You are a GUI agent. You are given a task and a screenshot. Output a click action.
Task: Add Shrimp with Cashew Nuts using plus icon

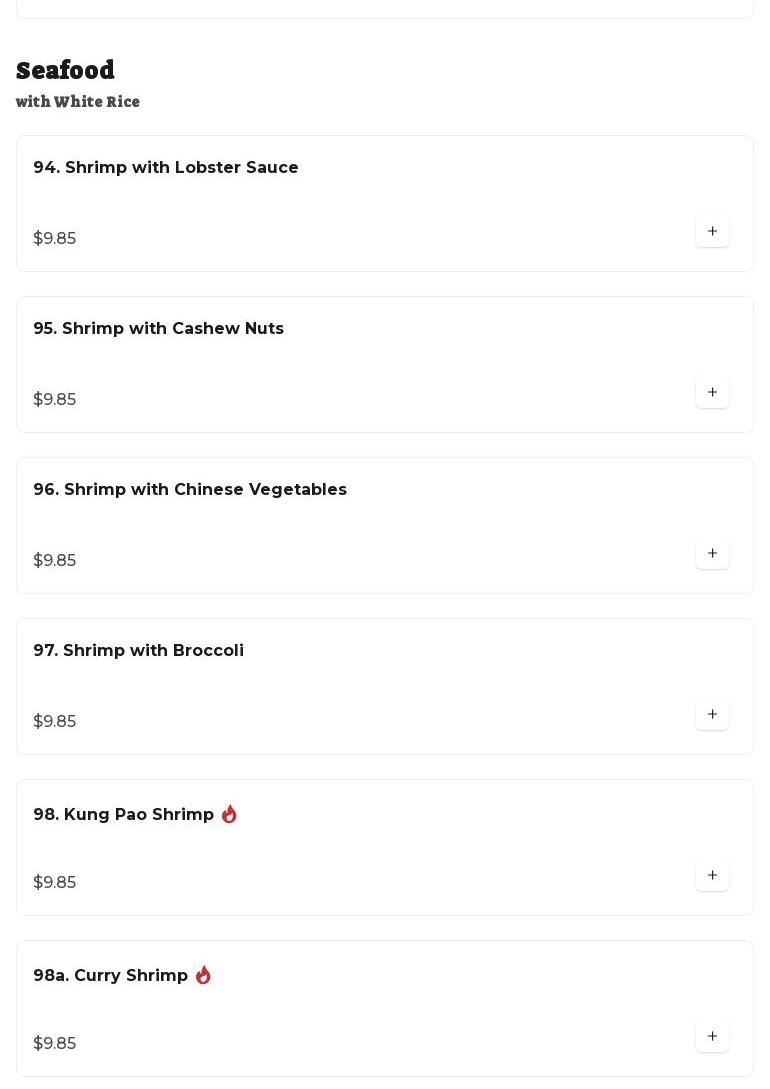pos(712,392)
